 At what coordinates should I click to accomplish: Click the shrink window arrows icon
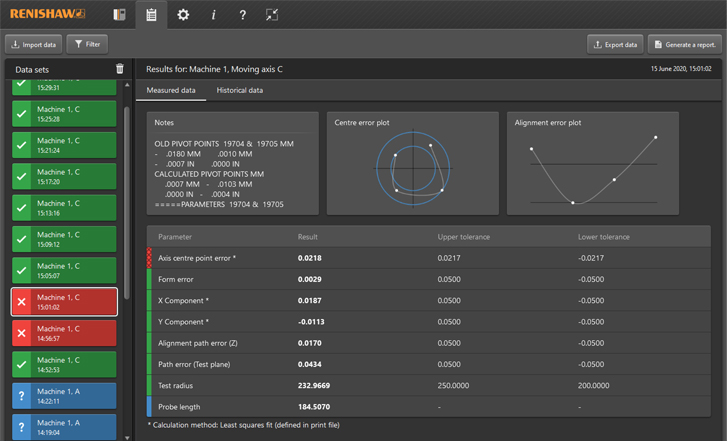(273, 15)
